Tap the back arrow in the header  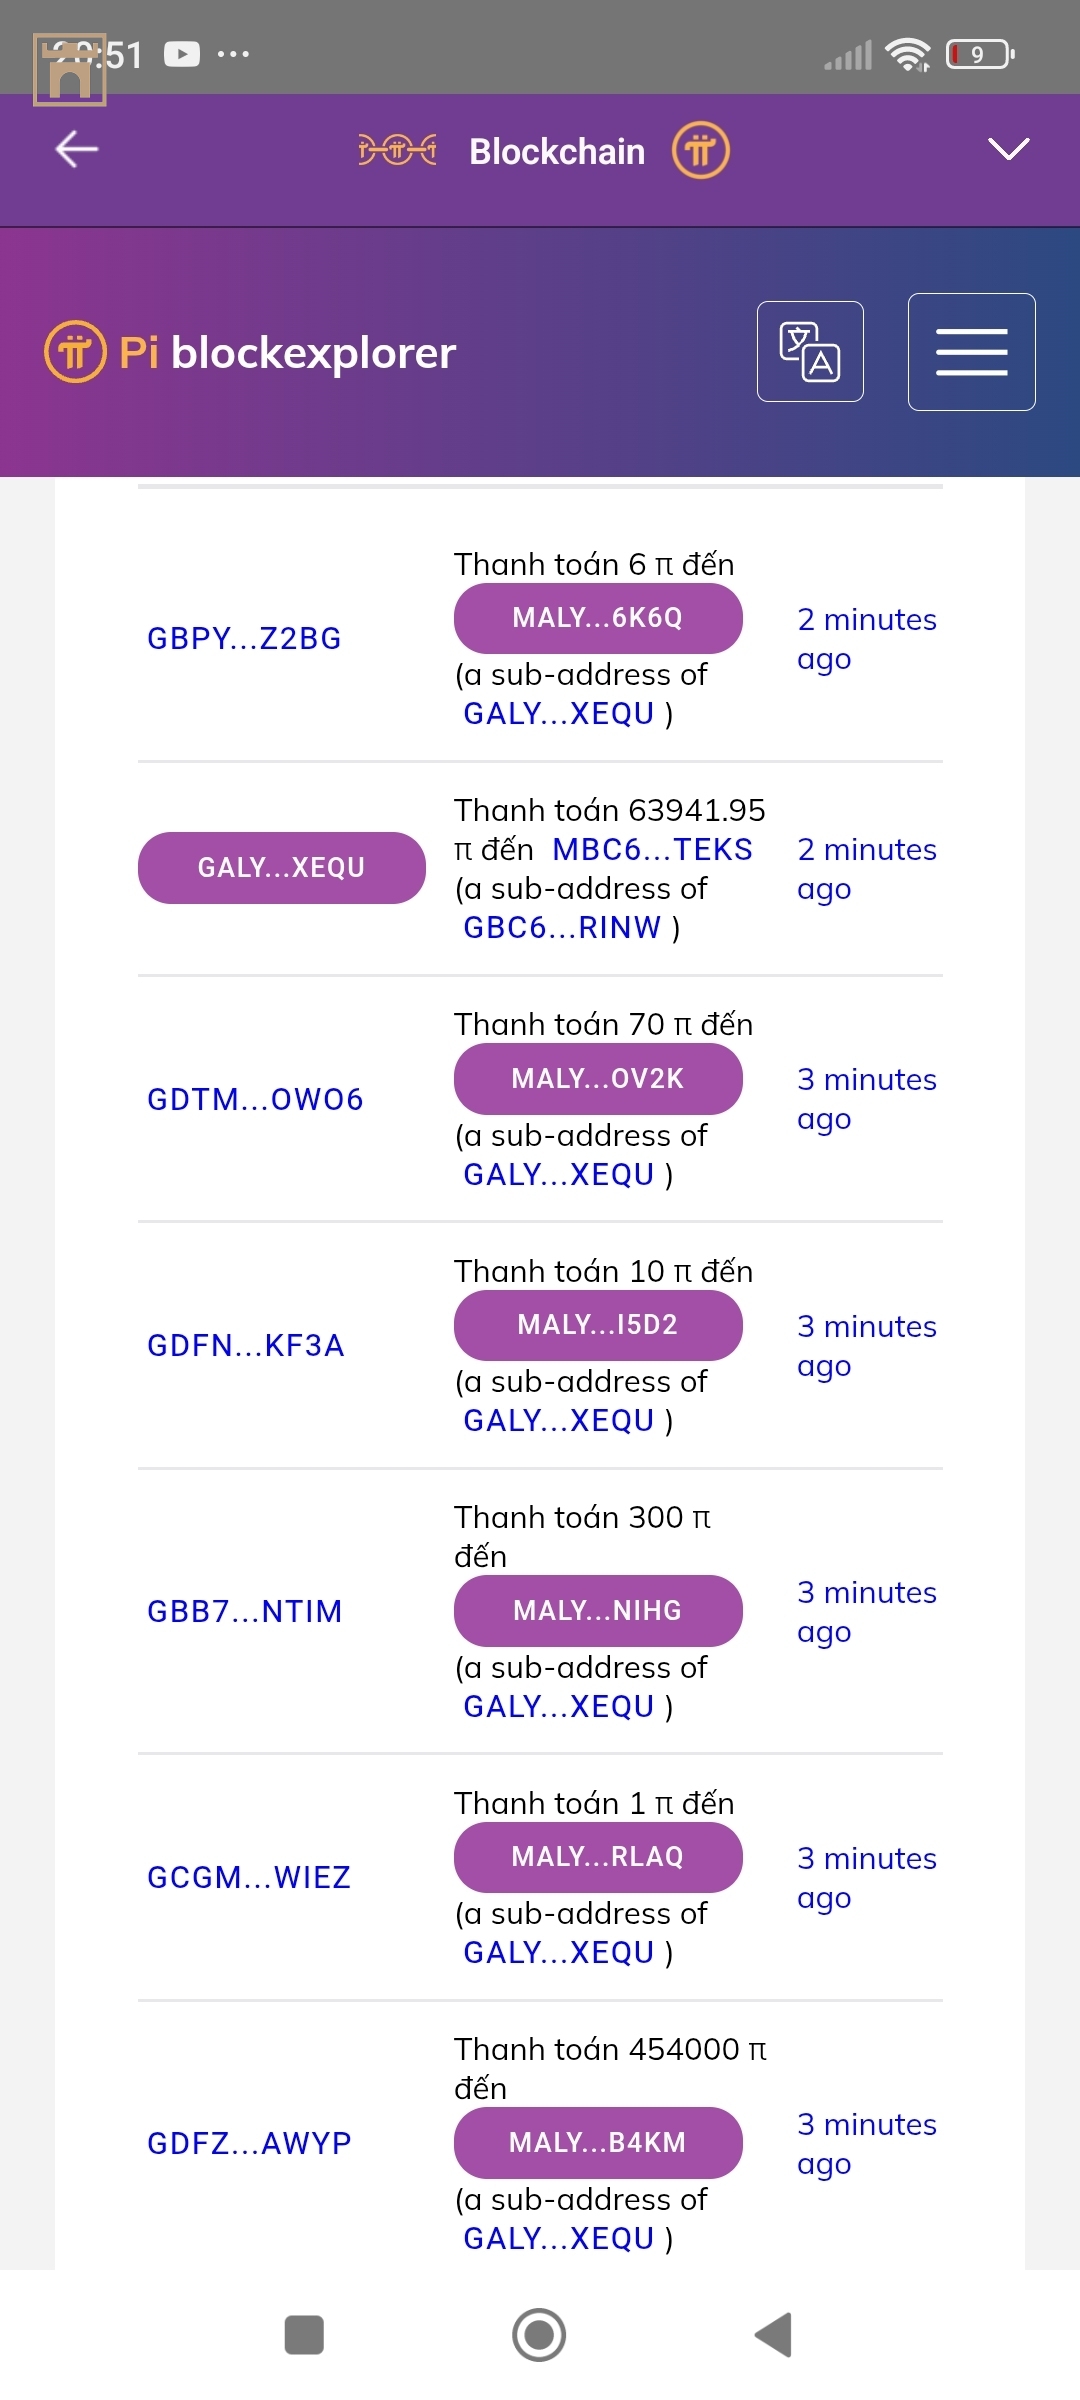[x=77, y=150]
